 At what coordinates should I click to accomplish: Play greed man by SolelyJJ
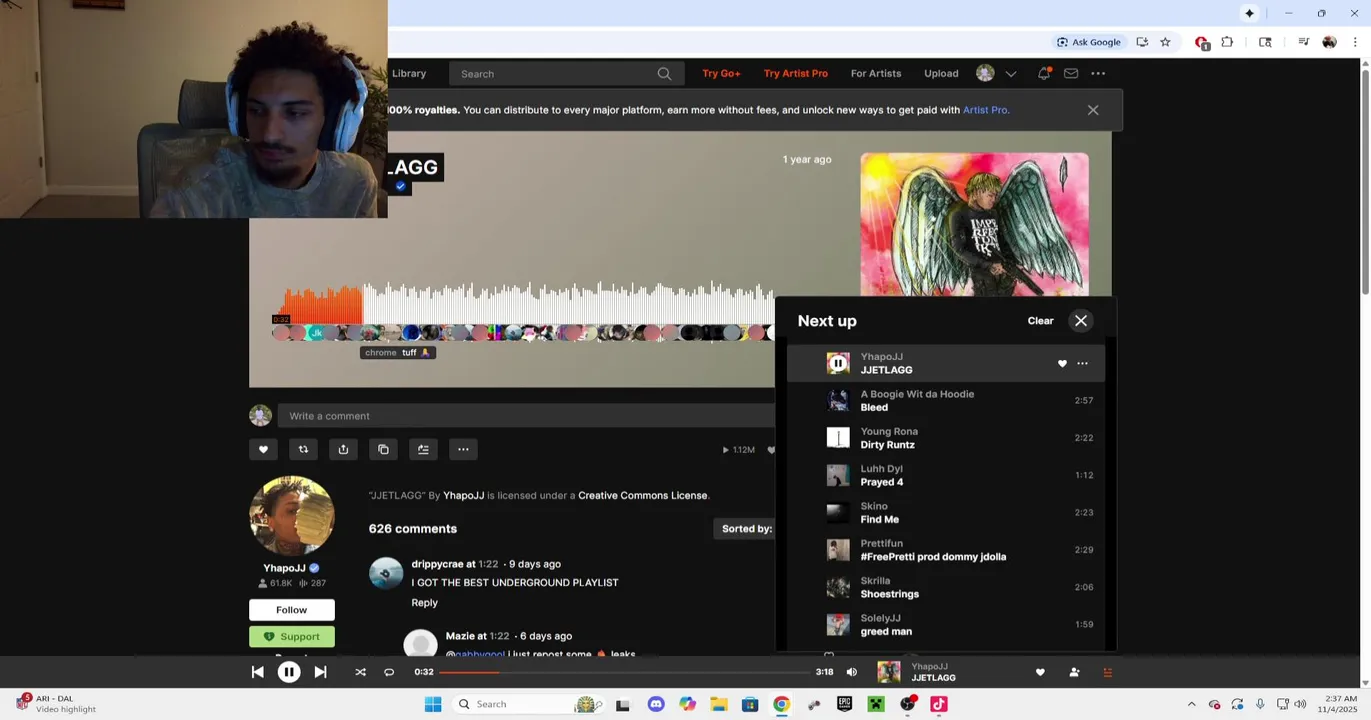coord(946,625)
